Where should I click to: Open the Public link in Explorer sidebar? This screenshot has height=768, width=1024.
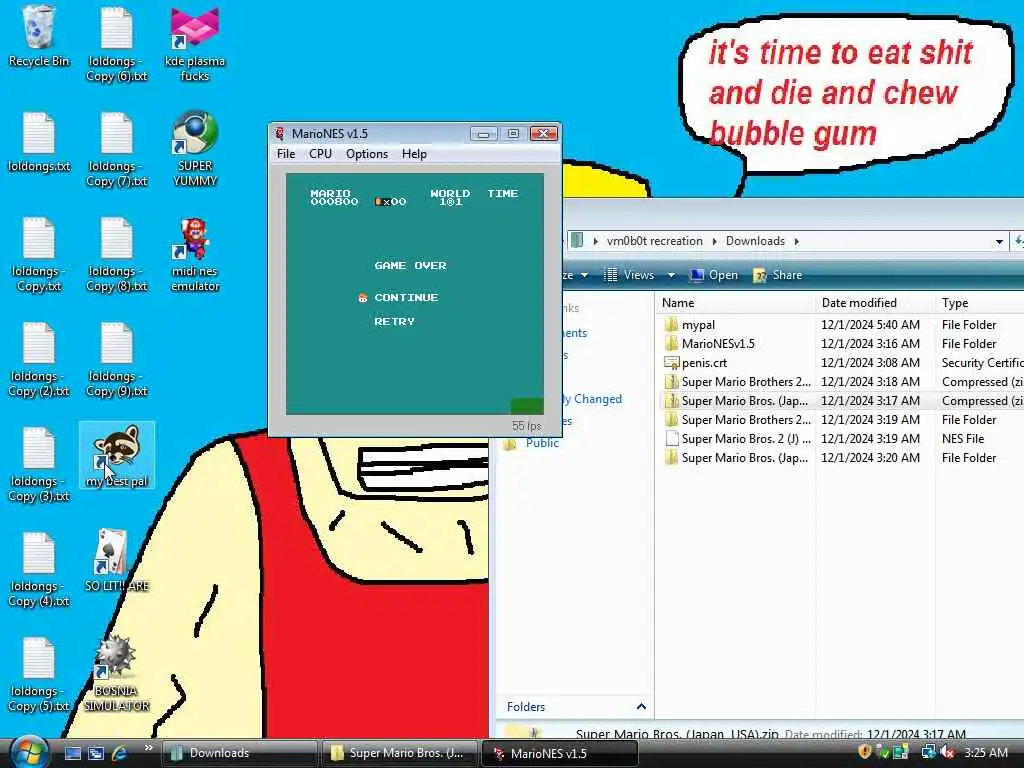pos(542,443)
